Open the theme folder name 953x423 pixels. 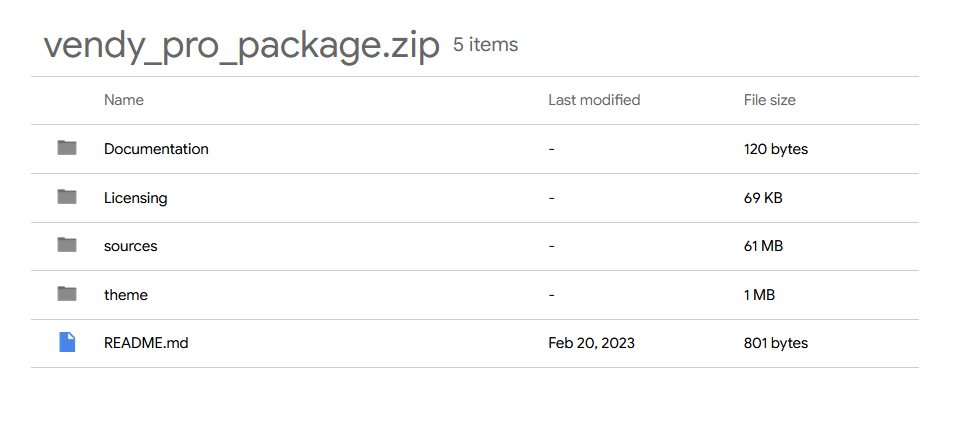(x=126, y=295)
